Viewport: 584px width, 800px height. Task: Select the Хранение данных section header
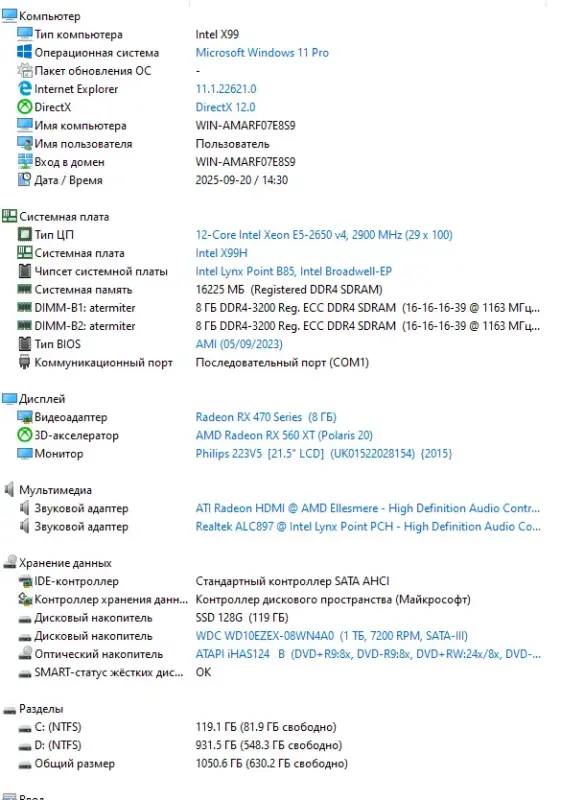tap(57, 563)
